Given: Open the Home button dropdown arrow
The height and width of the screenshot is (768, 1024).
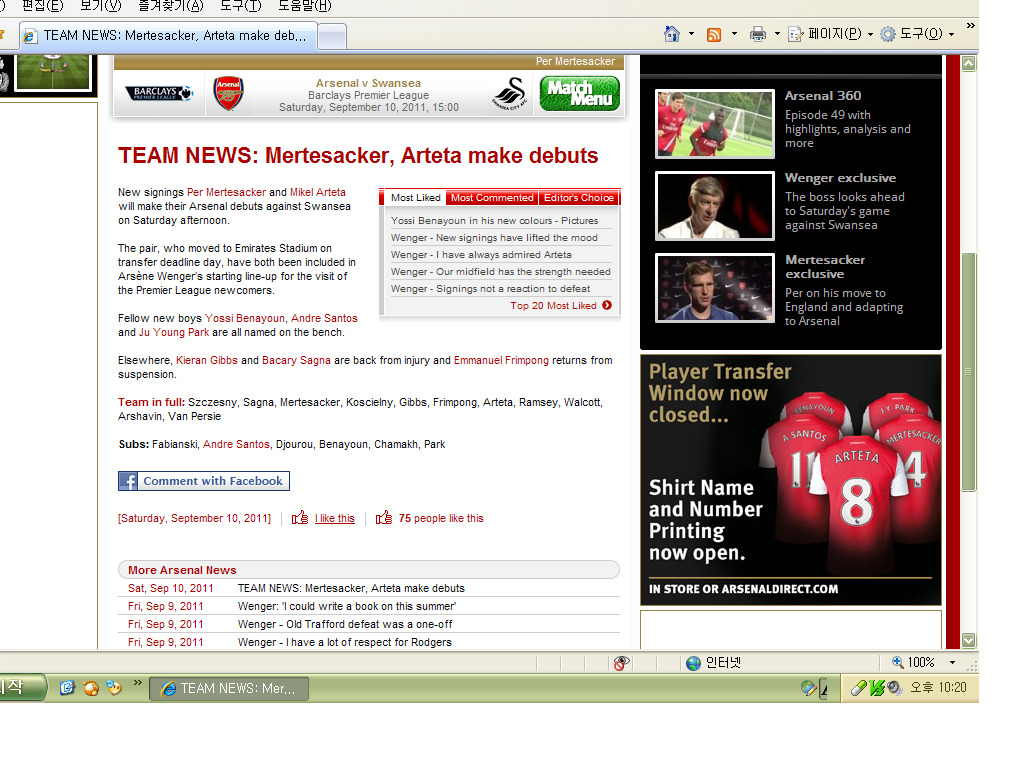Looking at the screenshot, I should (x=691, y=34).
